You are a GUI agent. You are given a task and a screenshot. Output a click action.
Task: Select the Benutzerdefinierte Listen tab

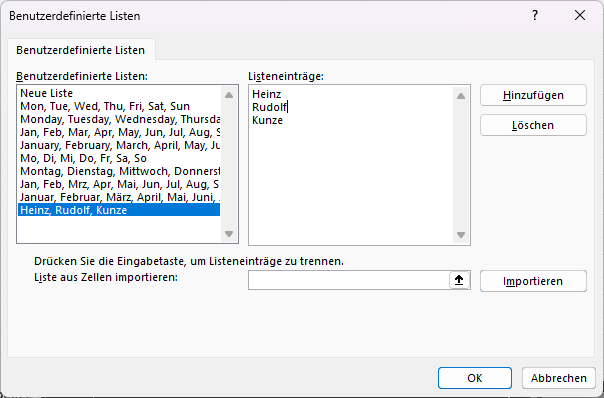pos(81,50)
